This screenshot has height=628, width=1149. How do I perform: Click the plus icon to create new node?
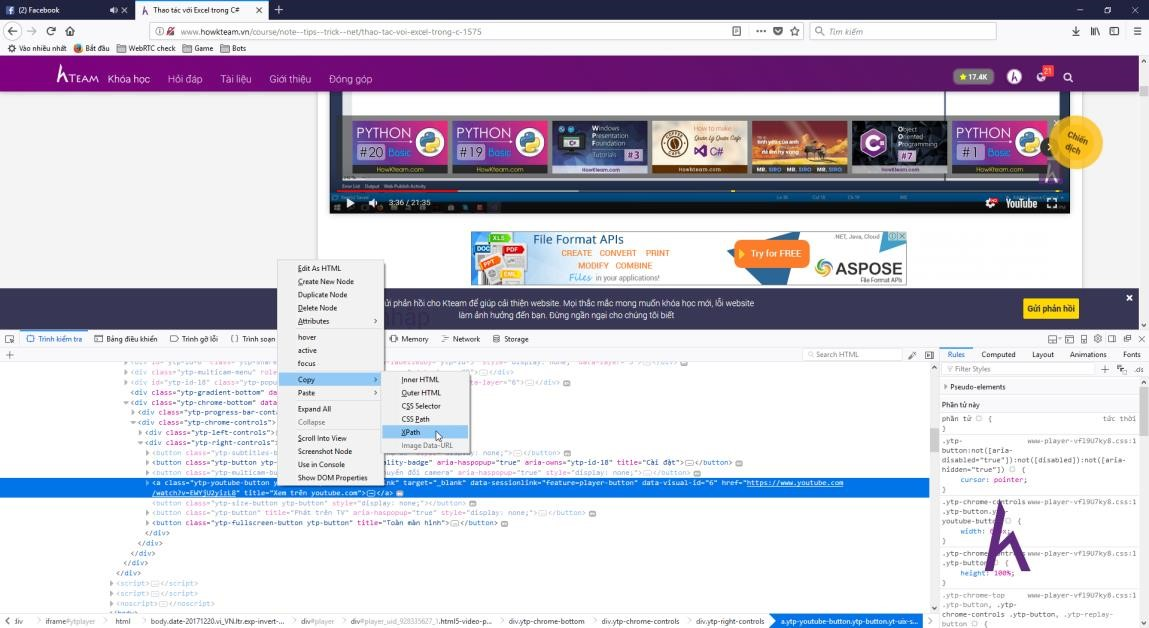click(x=10, y=355)
